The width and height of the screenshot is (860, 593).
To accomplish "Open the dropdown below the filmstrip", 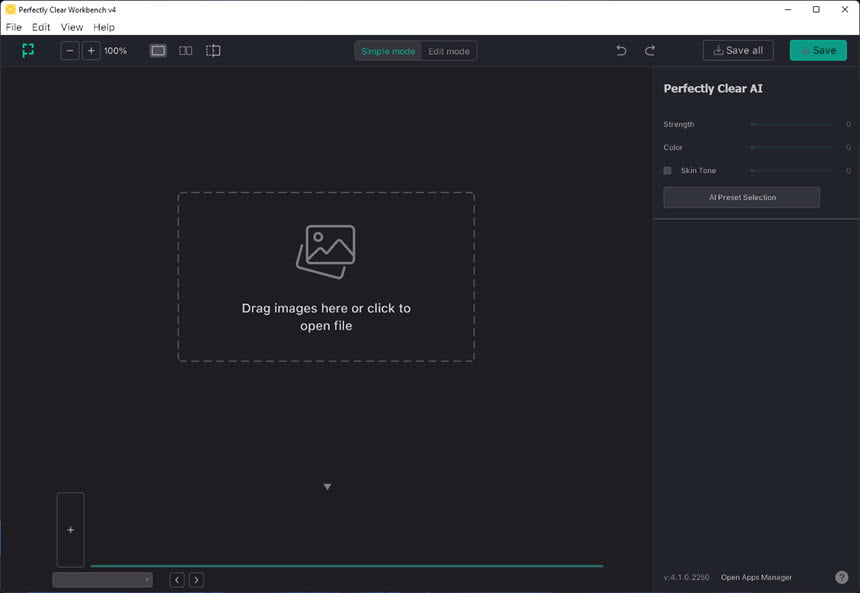I will point(103,580).
